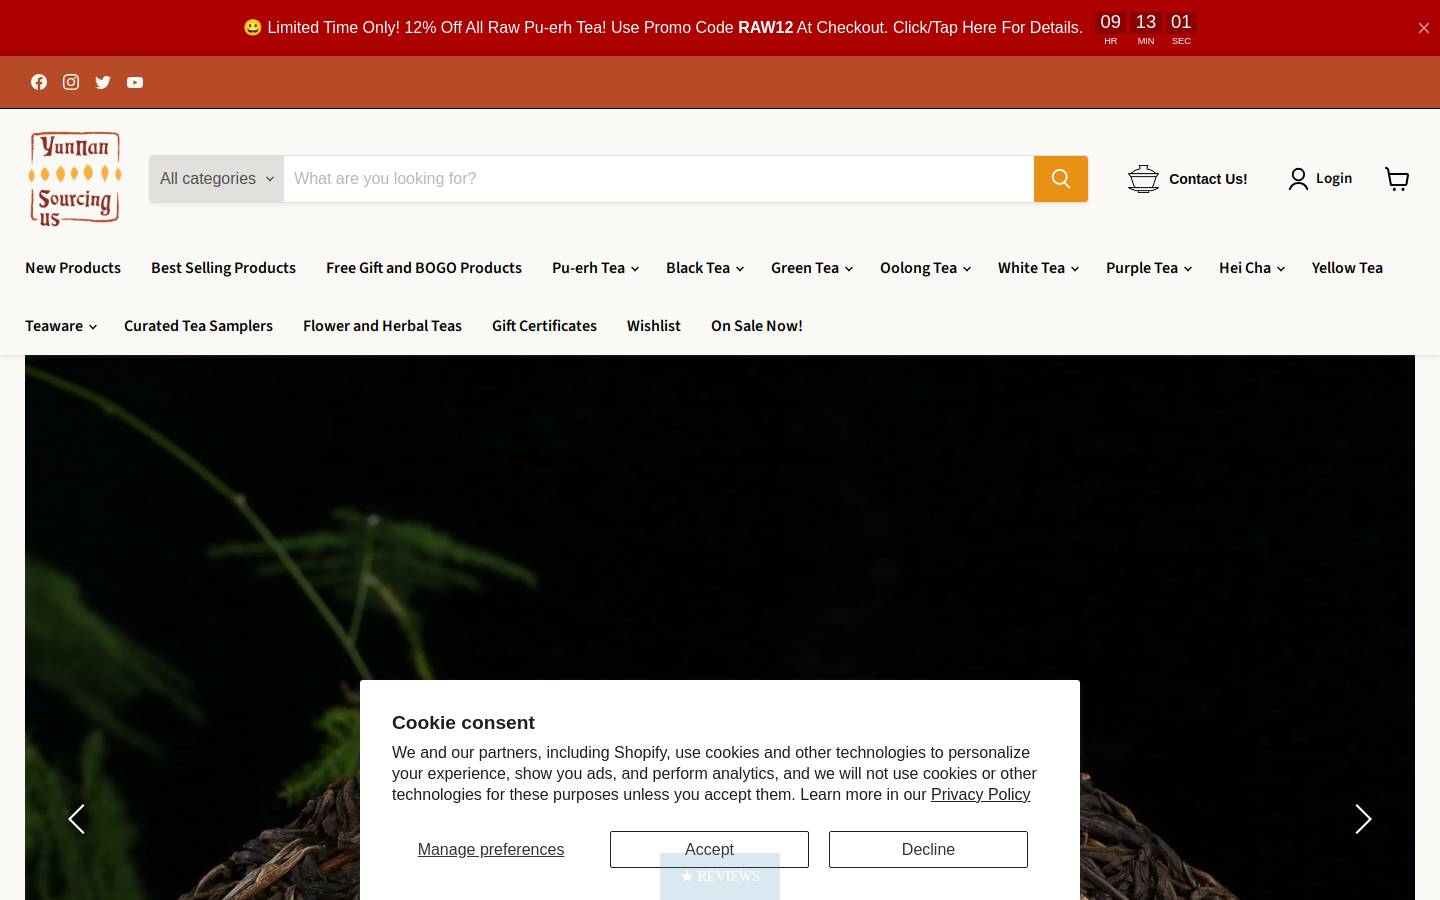Expand the Green Tea menu
The image size is (1440, 900).
(x=811, y=268)
